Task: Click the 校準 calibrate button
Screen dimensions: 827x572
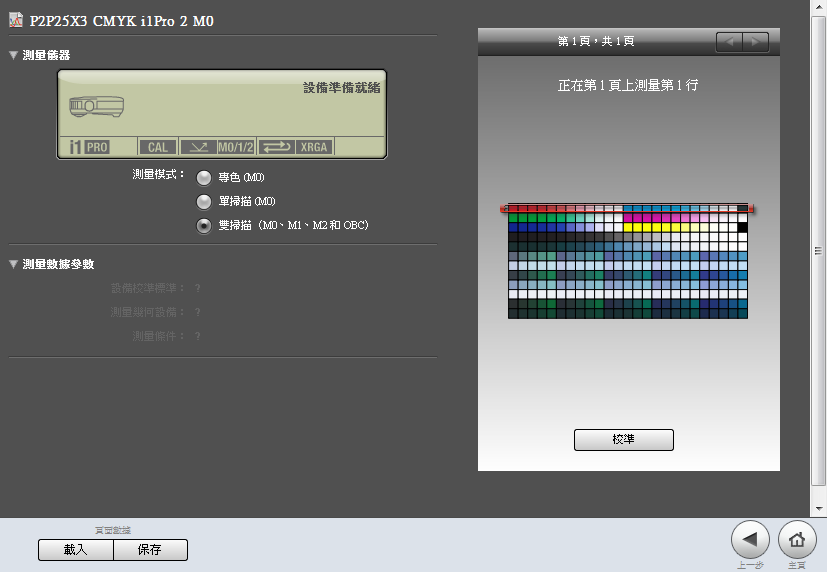Action: click(623, 440)
